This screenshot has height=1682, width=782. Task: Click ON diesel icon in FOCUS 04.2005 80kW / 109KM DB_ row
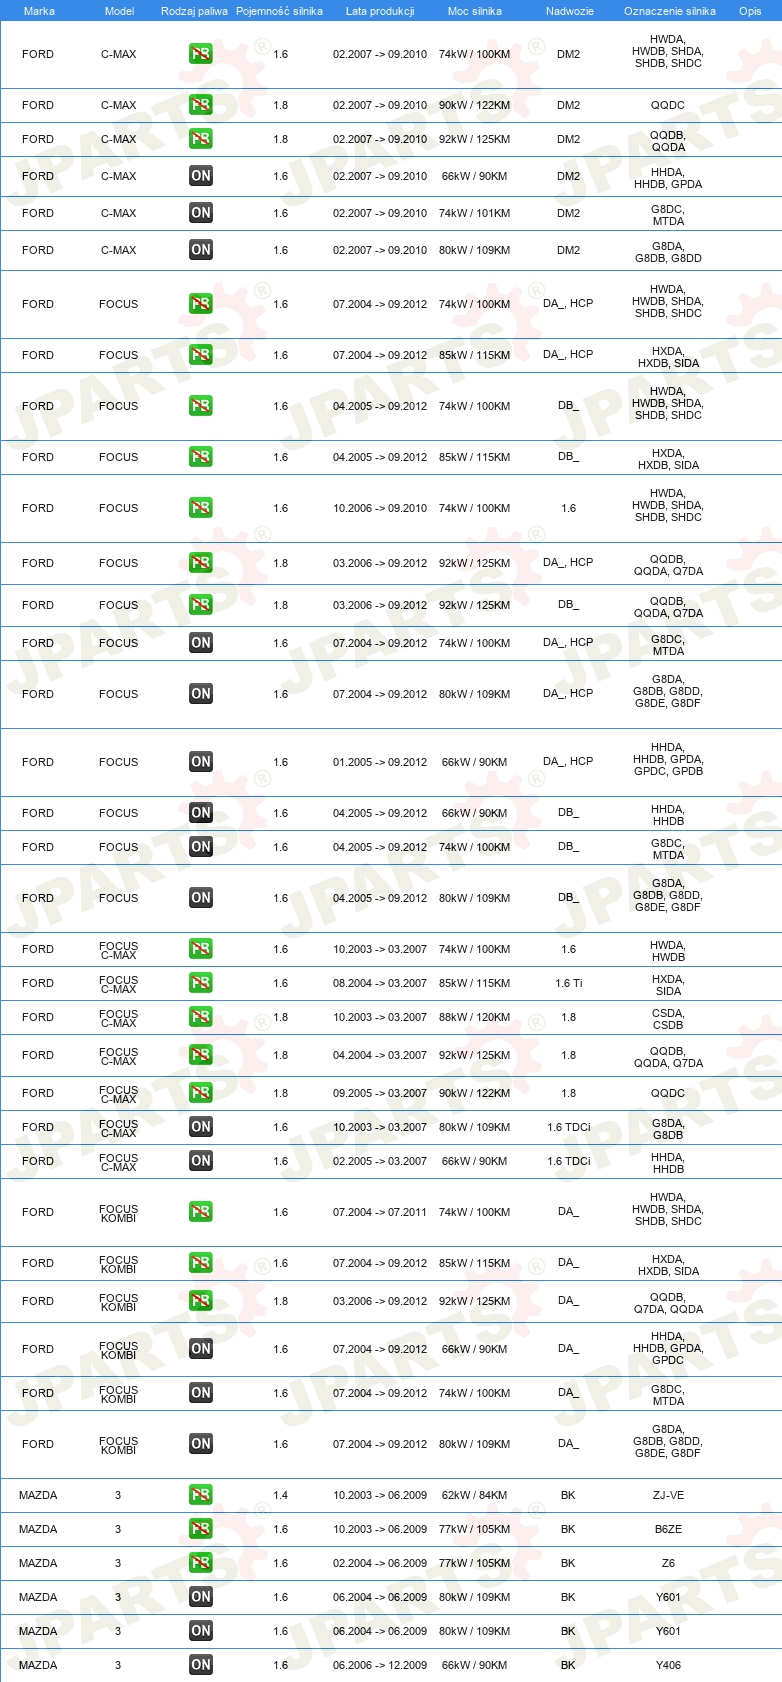point(201,898)
